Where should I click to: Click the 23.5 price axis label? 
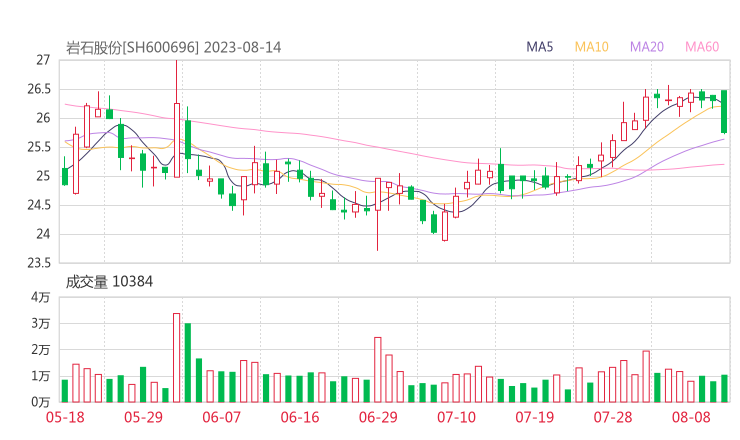point(39,263)
